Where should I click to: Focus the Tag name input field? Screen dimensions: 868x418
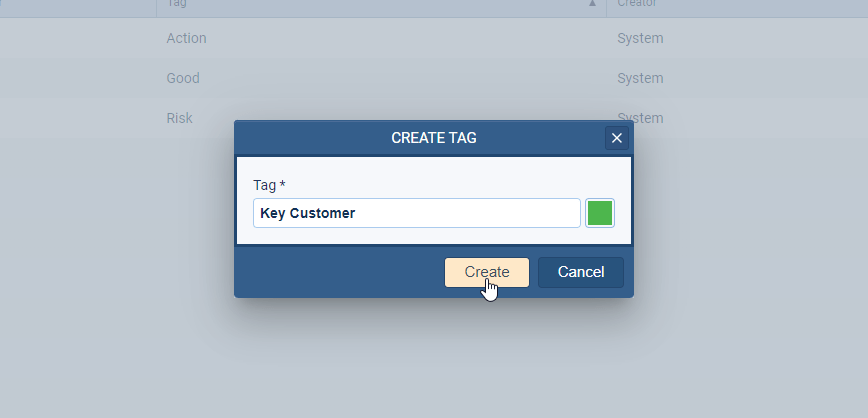(x=416, y=213)
